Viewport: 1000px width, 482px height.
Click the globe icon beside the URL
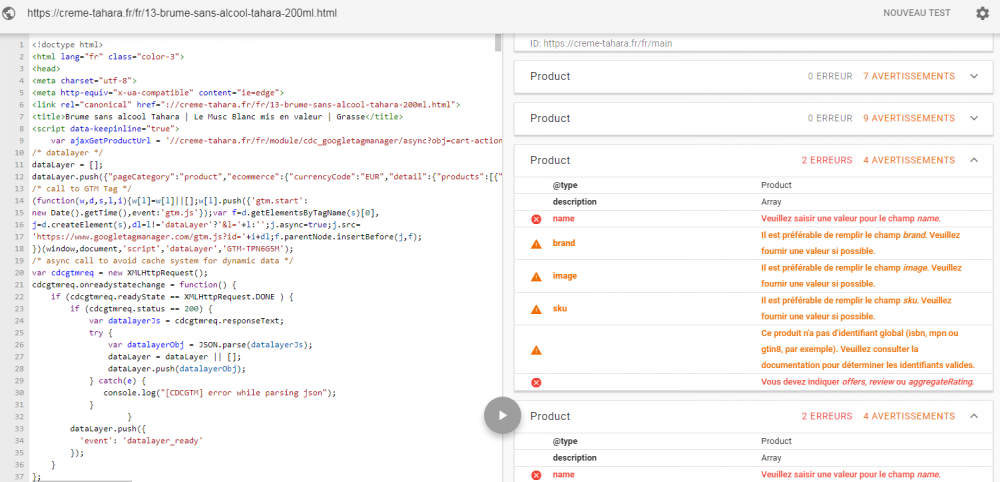point(10,13)
